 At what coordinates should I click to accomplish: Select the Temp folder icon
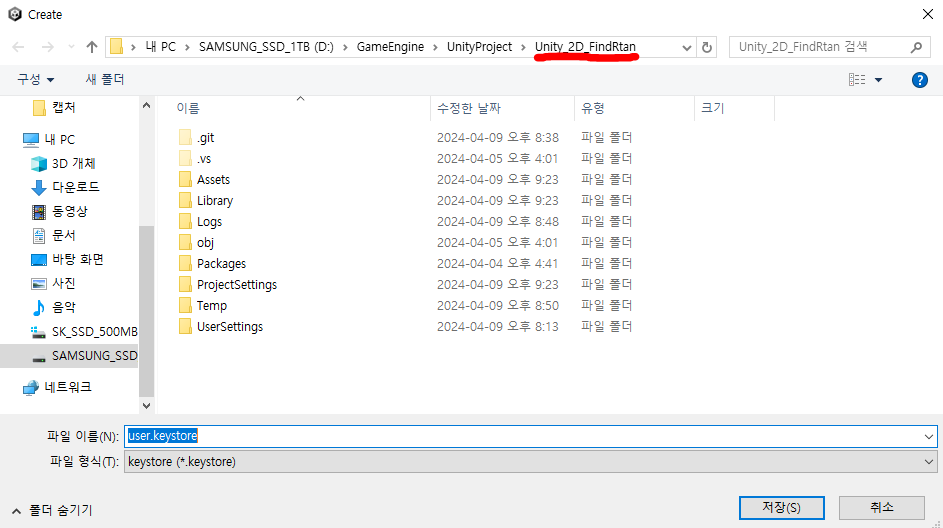tap(185, 306)
